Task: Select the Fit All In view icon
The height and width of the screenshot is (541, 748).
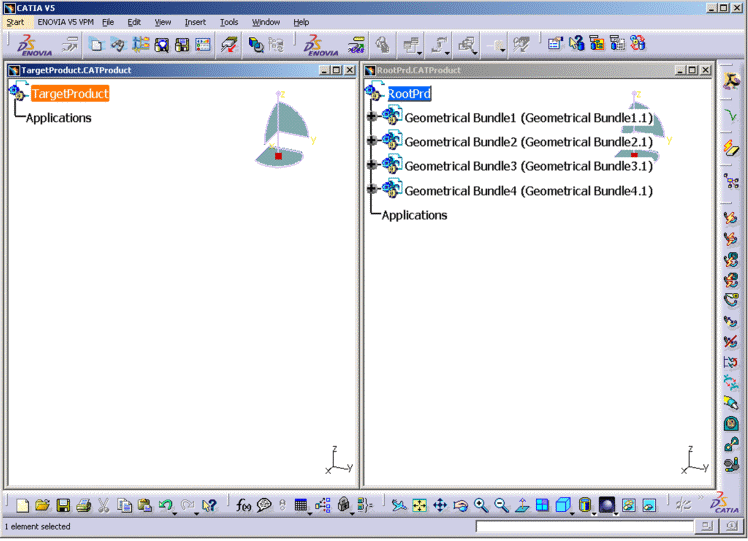Action: pyautogui.click(x=419, y=506)
